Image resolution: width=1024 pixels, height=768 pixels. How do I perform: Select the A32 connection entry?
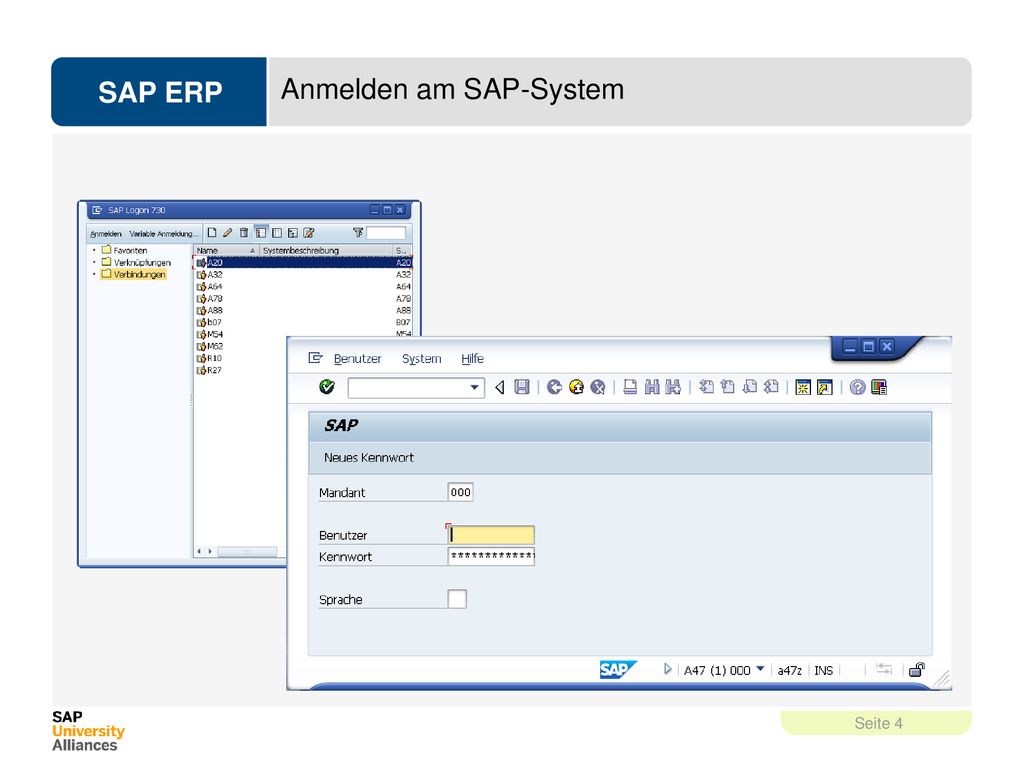pyautogui.click(x=304, y=274)
